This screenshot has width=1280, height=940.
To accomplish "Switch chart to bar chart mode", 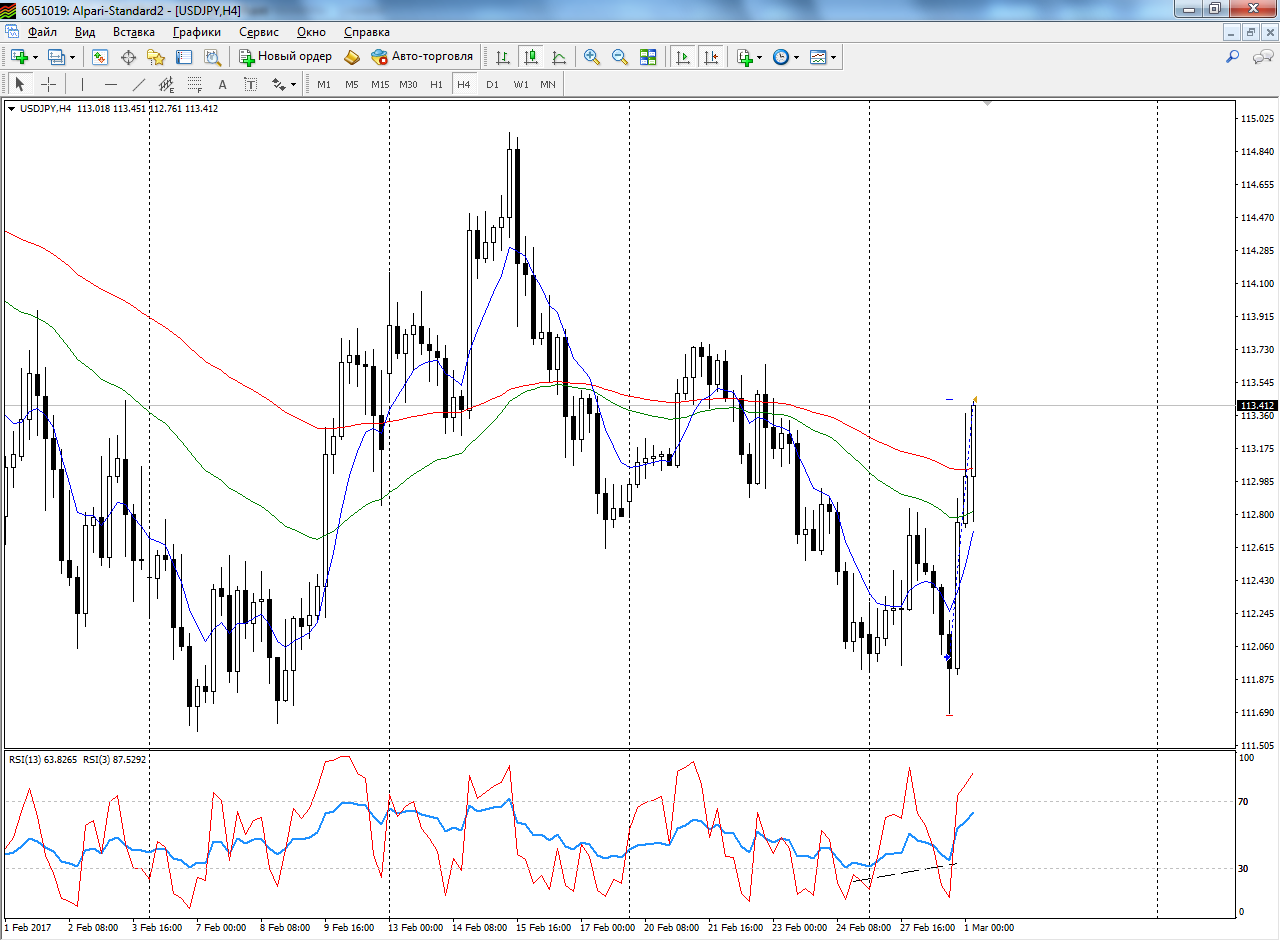I will coord(503,57).
